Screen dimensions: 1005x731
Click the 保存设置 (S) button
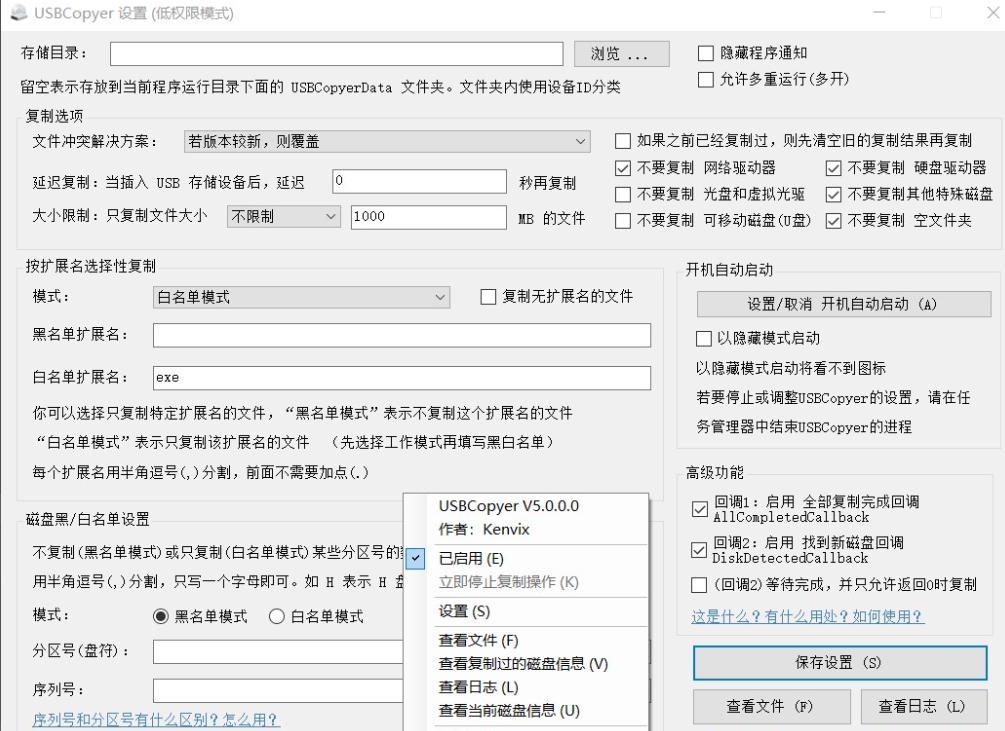click(x=838, y=663)
